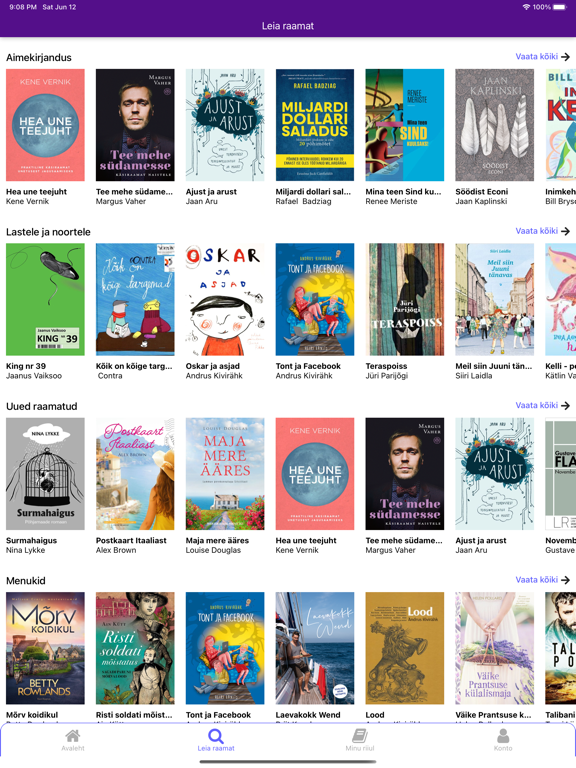Open Tee mehe südamesse cover in Uued raamatud
Screen dimensions: 576x768
click(x=405, y=474)
